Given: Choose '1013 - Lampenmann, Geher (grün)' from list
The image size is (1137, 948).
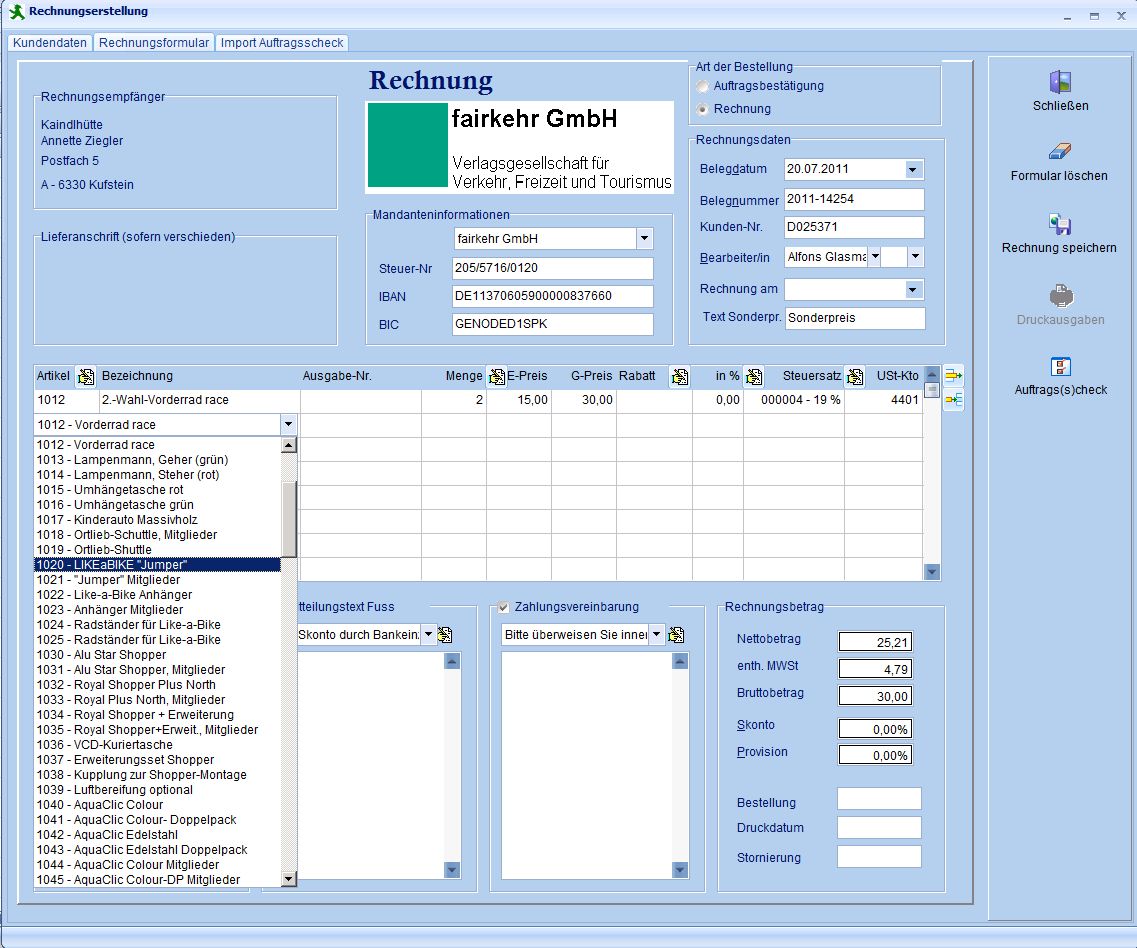Looking at the screenshot, I should pyautogui.click(x=157, y=460).
